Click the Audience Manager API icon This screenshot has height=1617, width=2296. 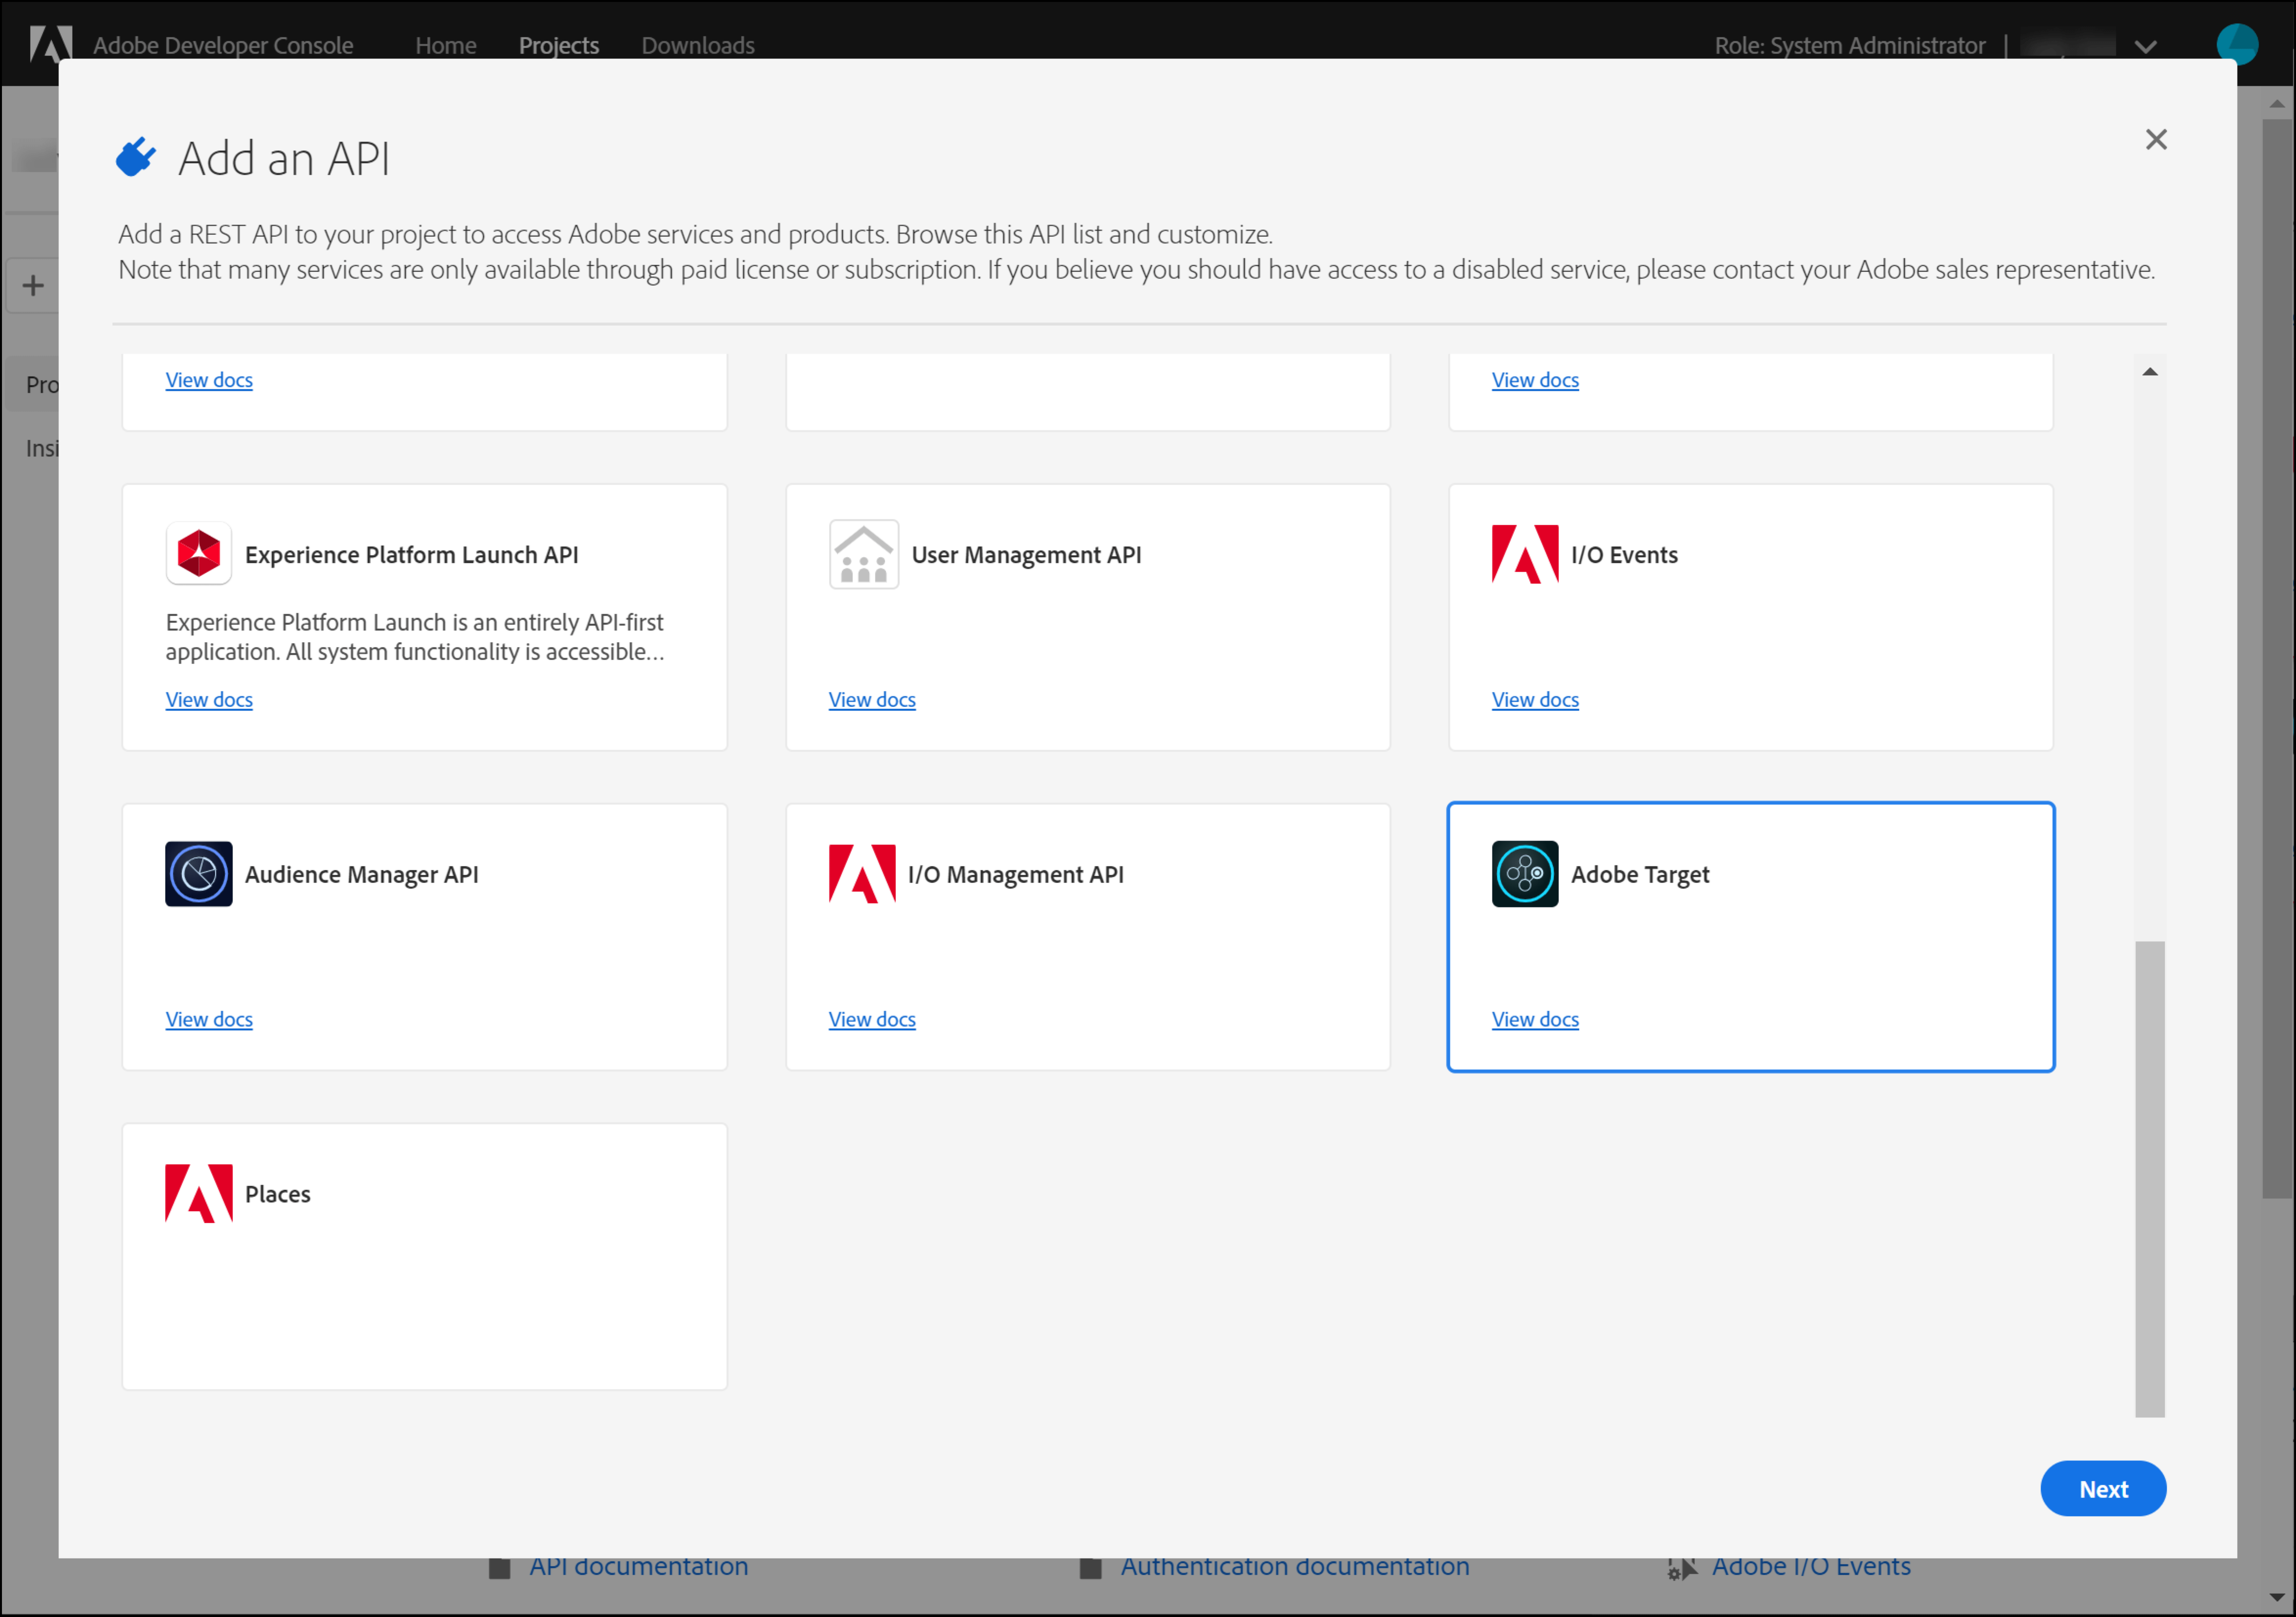coord(198,873)
